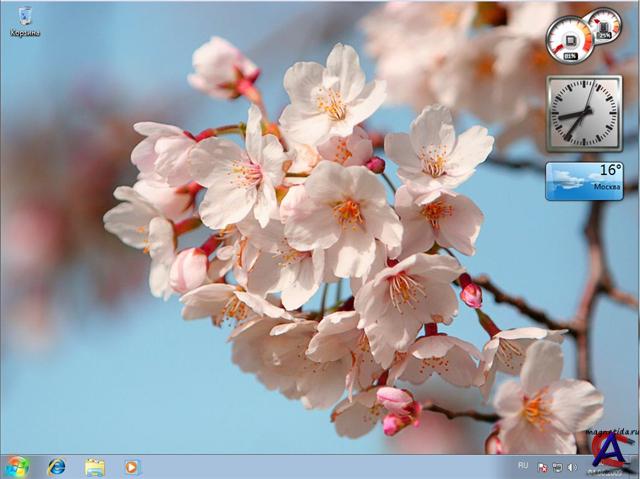Open the Windows Start menu orb
The height and width of the screenshot is (479, 640).
pyautogui.click(x=17, y=467)
